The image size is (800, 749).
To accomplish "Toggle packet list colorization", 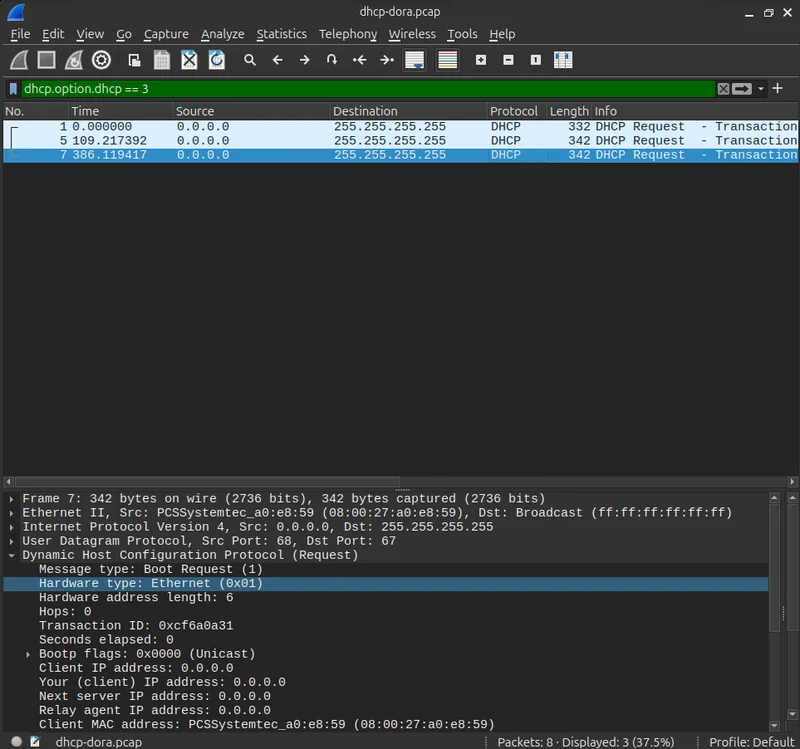I will (x=447, y=60).
